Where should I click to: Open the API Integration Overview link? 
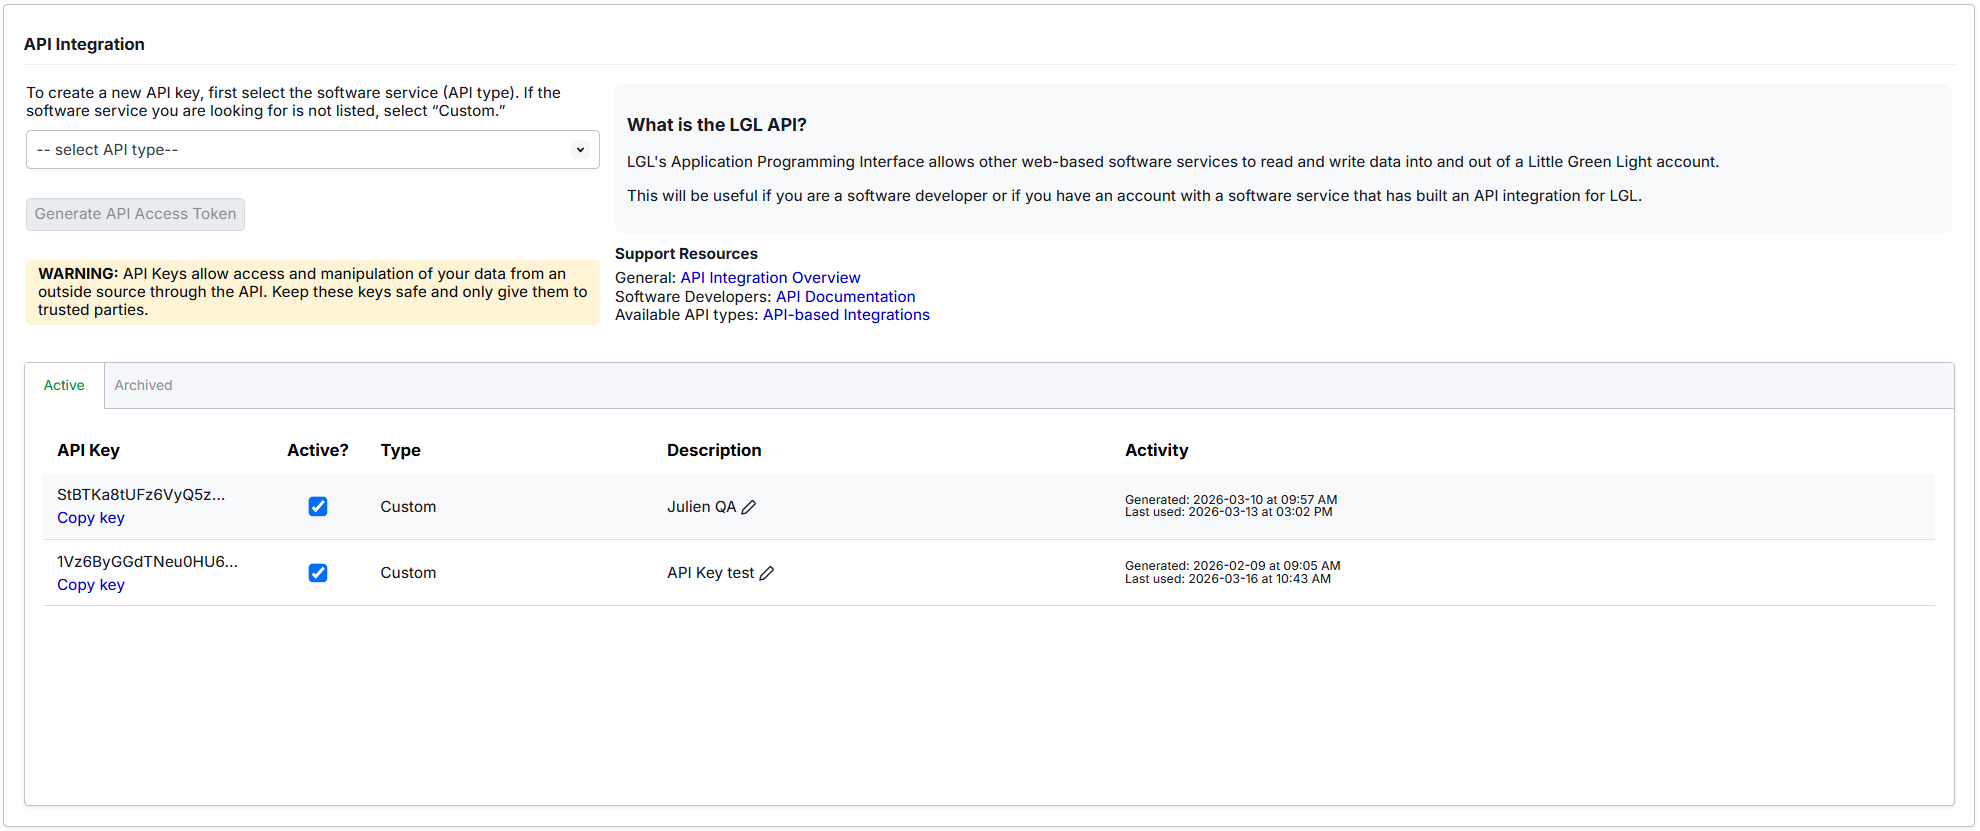pyautogui.click(x=770, y=278)
